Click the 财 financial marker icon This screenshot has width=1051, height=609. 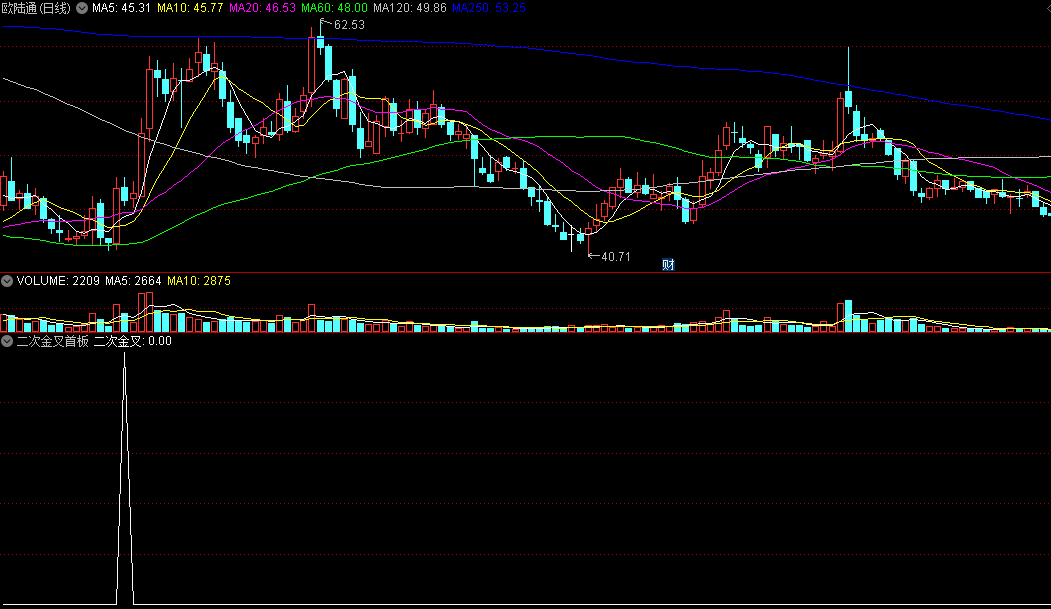668,265
